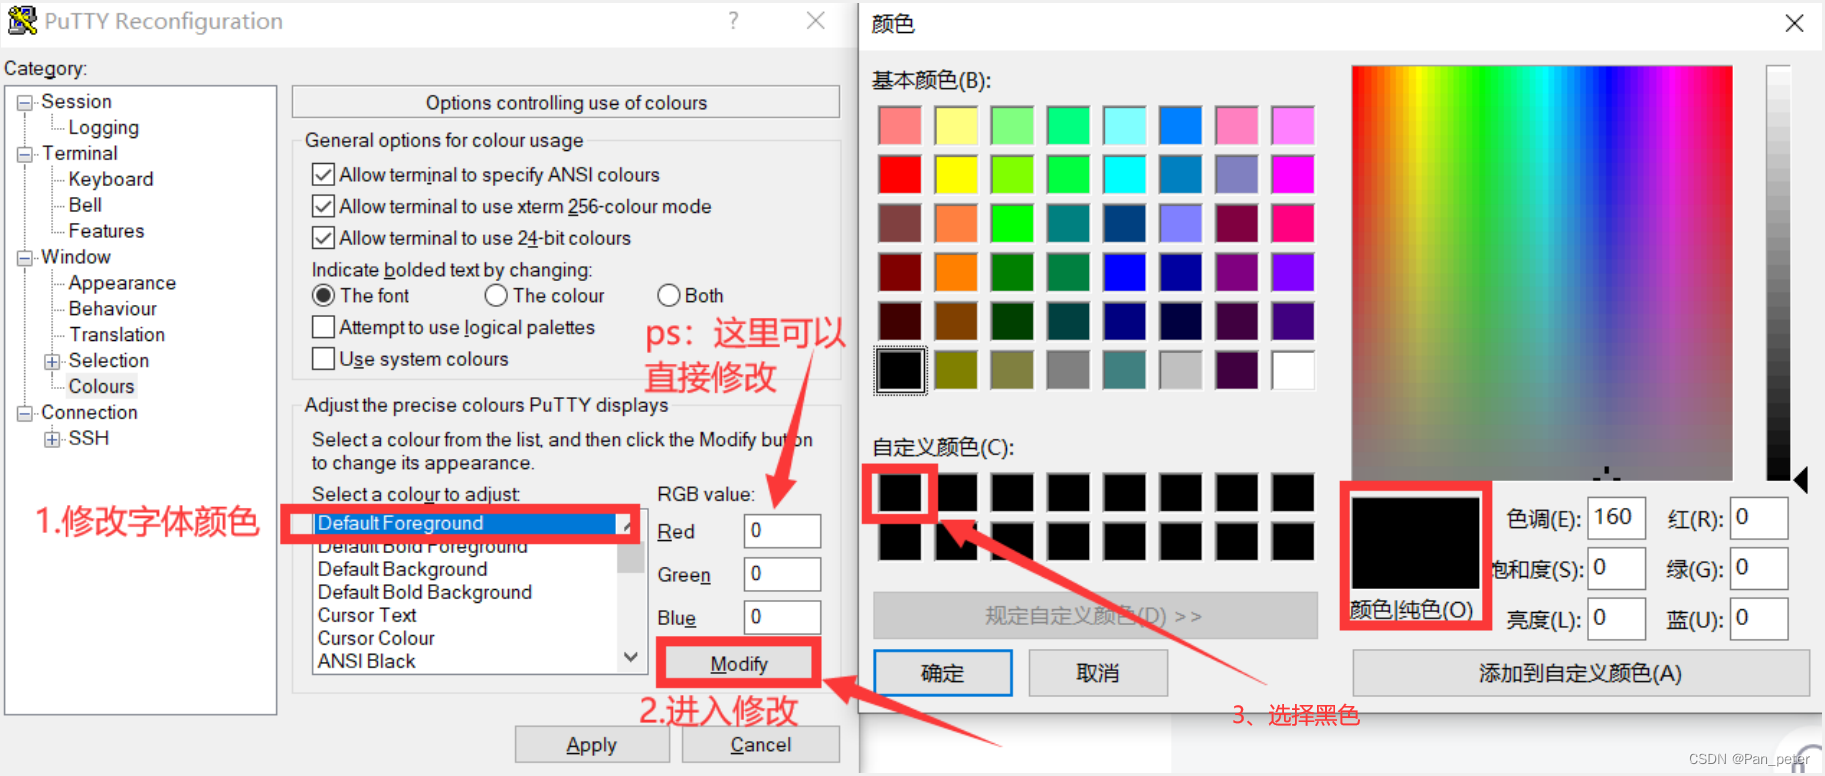Click the Cancel button in PuTTY
1825x776 pixels.
point(761,745)
